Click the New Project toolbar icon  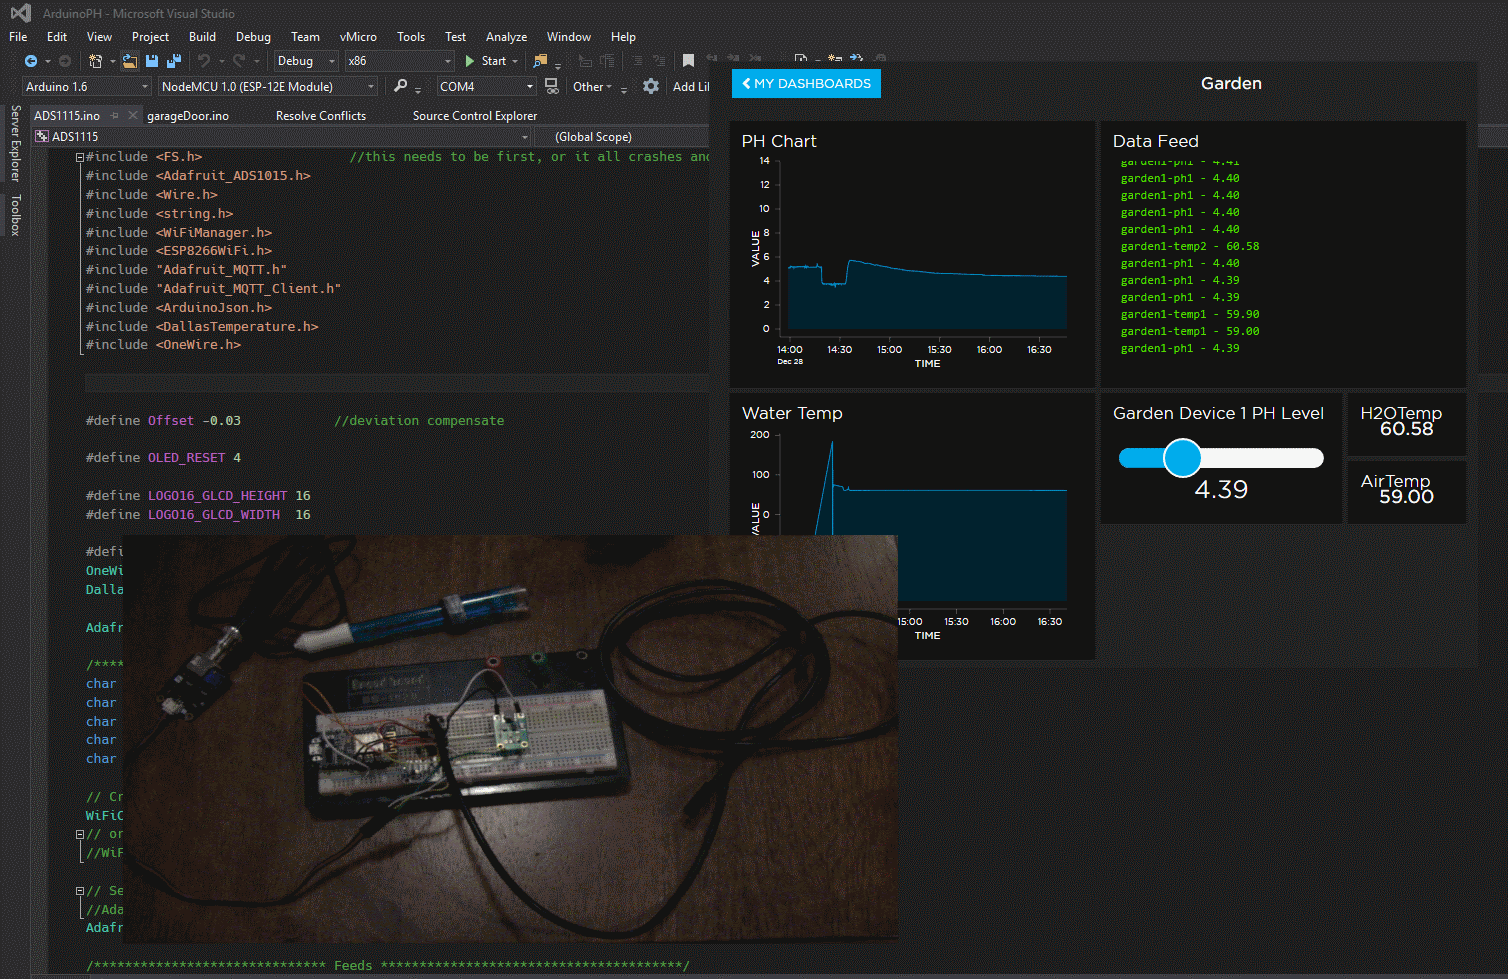coord(95,61)
